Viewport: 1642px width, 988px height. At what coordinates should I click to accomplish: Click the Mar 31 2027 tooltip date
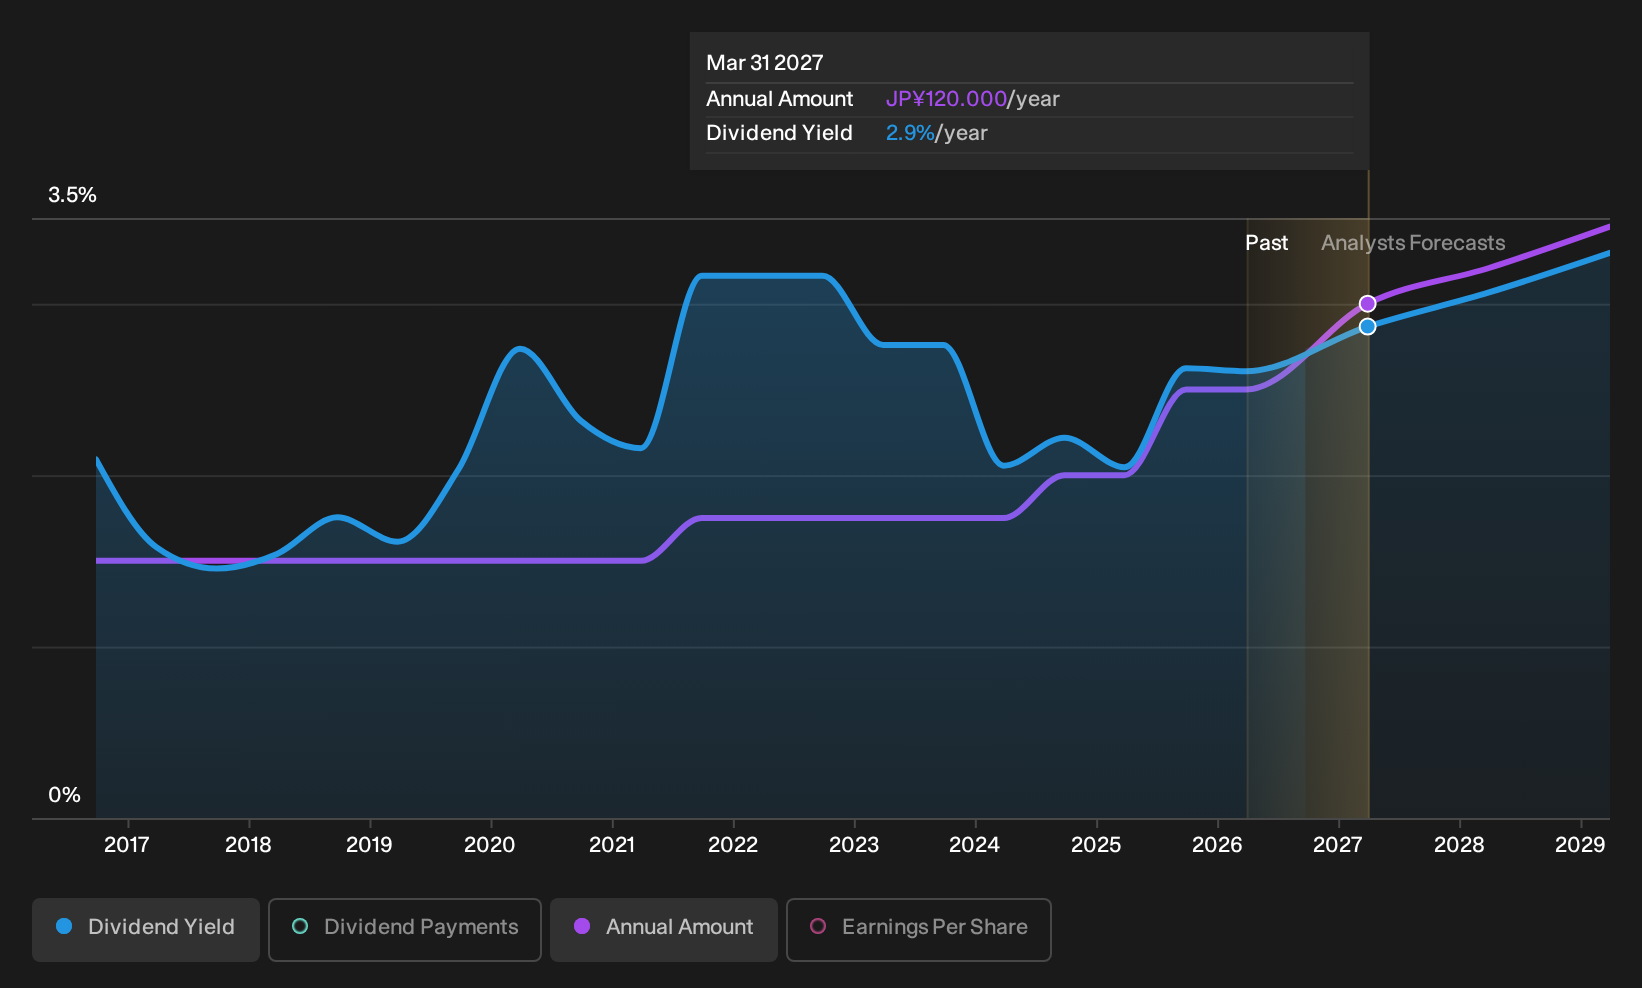pyautogui.click(x=765, y=63)
